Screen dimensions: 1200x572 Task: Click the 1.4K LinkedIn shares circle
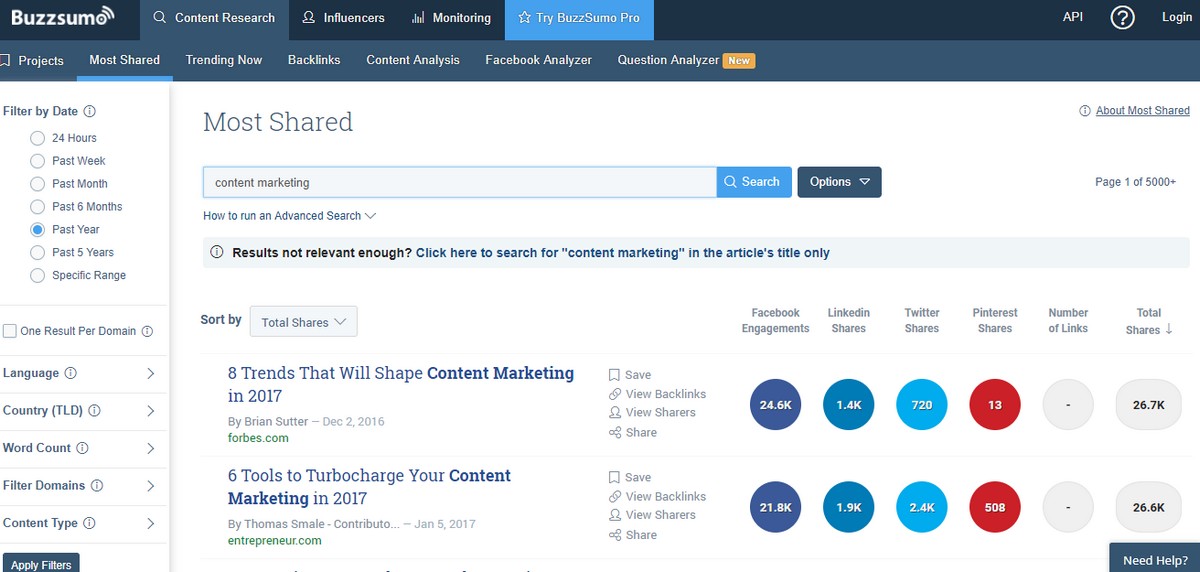849,405
